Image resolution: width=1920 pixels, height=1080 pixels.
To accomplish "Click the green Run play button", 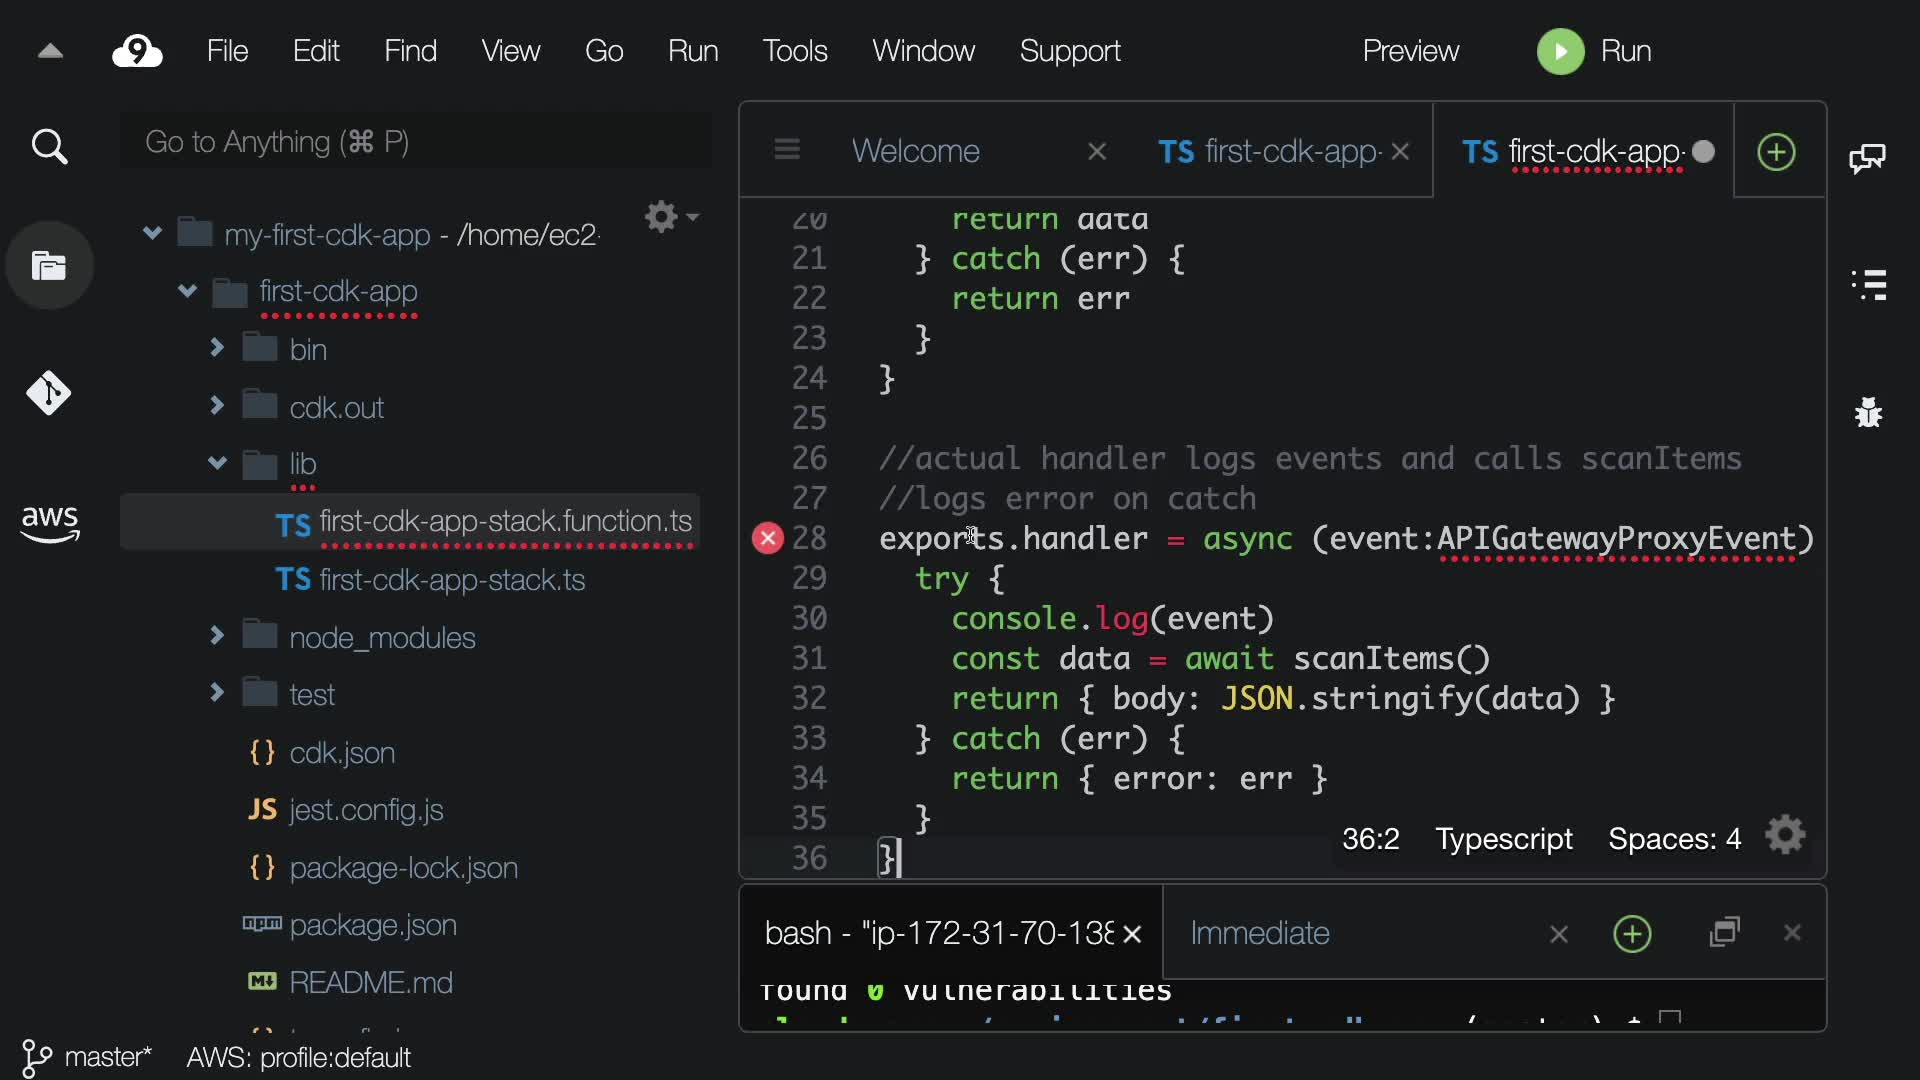I will (1560, 51).
